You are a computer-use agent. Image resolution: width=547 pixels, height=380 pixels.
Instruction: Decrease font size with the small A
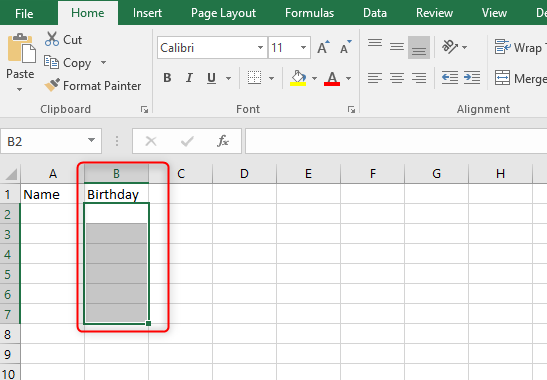pos(346,47)
